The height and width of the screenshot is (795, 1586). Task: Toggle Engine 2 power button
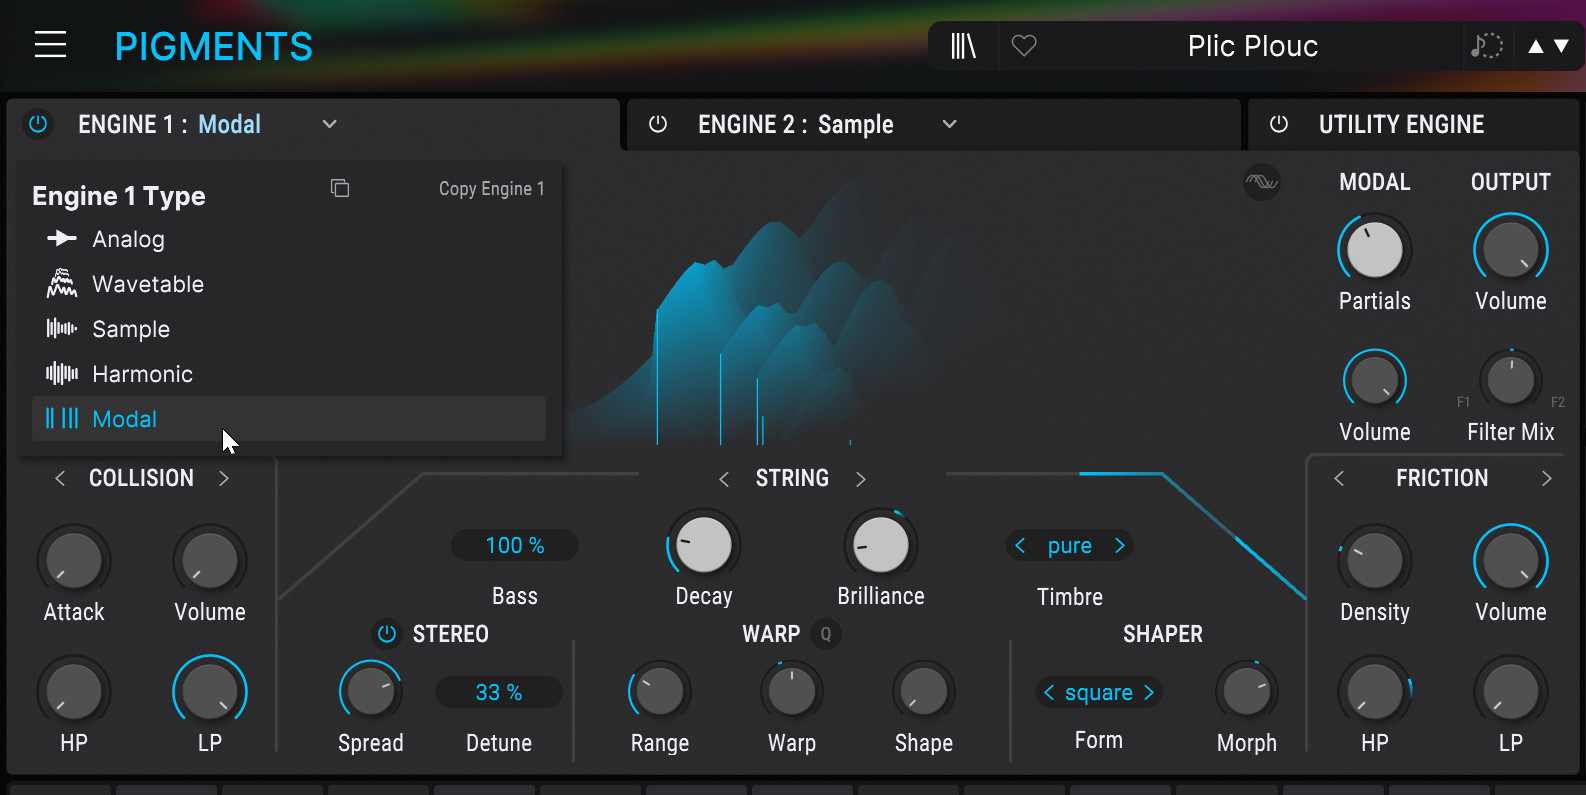(658, 124)
